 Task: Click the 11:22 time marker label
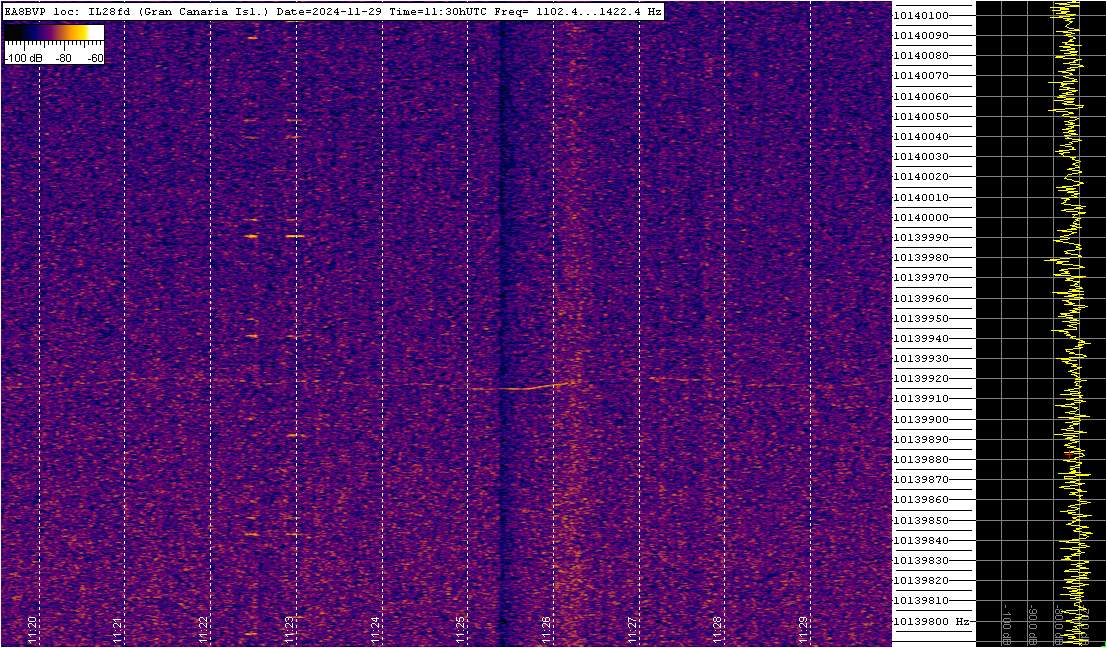(x=204, y=623)
